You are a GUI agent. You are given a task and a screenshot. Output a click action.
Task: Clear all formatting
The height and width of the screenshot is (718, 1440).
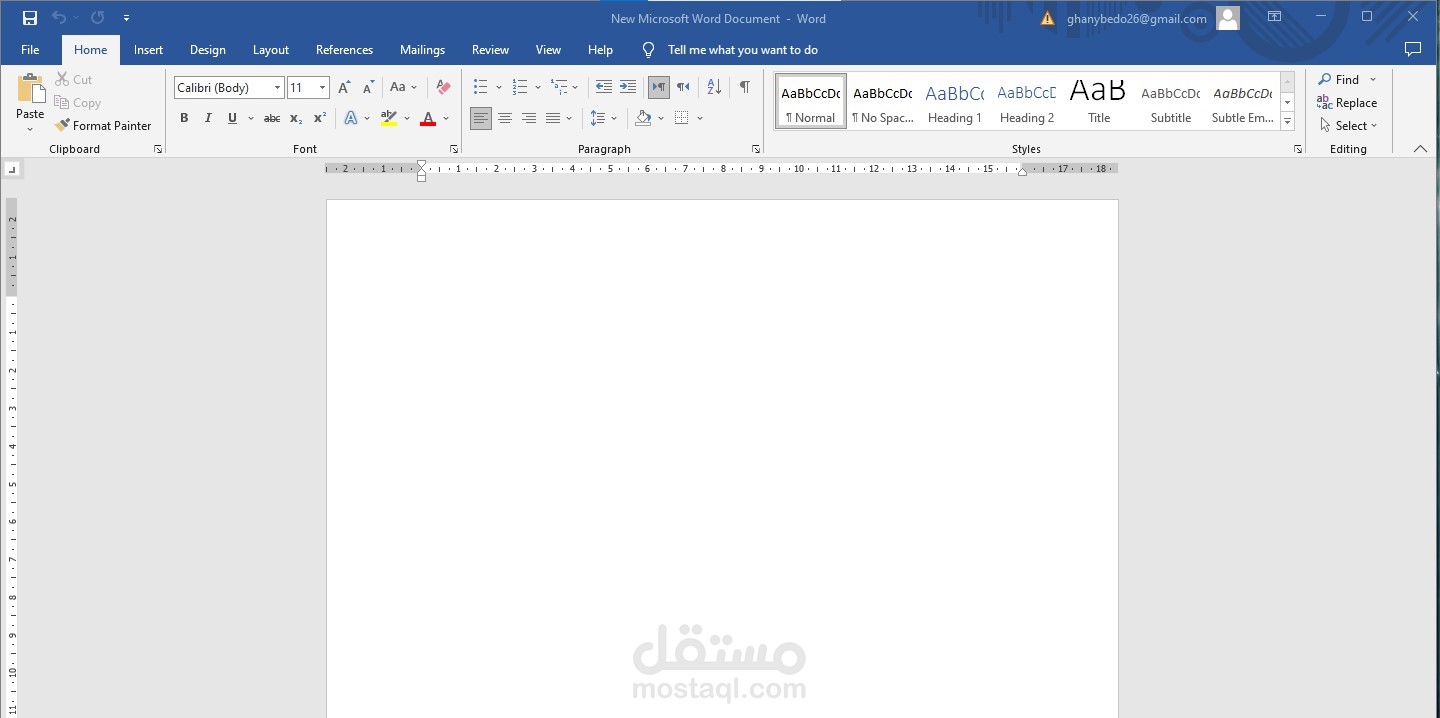(443, 87)
